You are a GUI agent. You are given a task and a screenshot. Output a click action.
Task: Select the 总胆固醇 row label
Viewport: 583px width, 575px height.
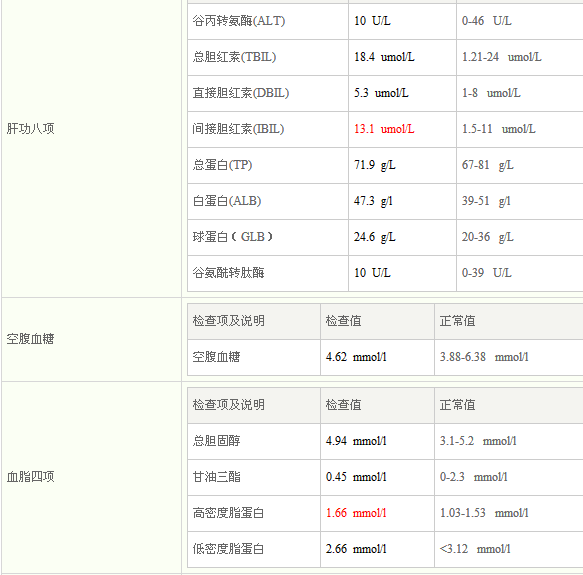pyautogui.click(x=216, y=441)
